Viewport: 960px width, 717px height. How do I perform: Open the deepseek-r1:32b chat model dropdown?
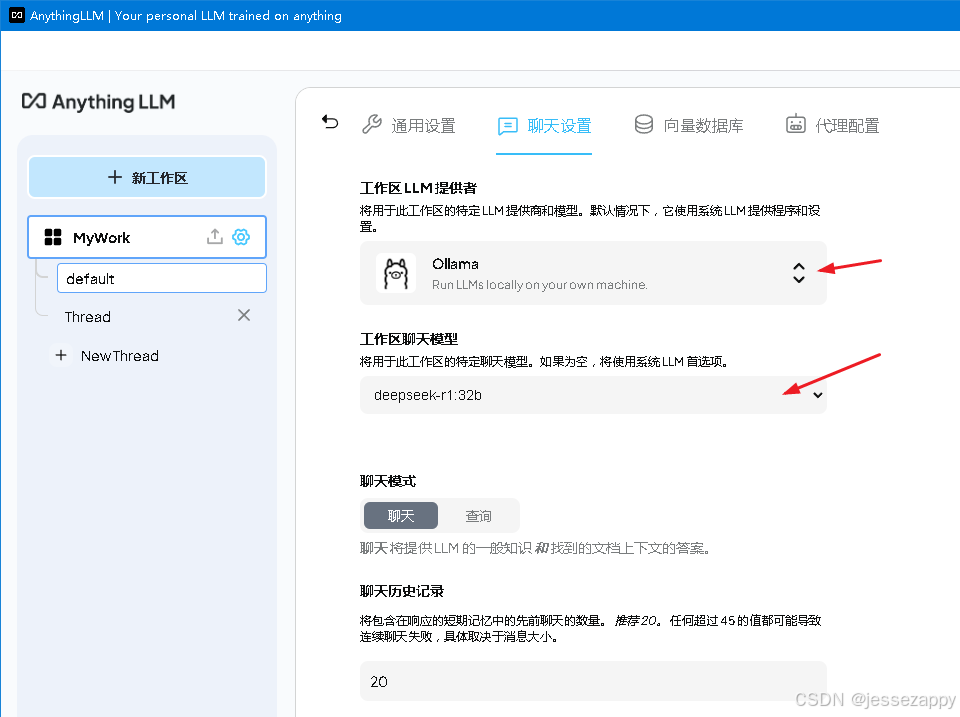coord(593,395)
